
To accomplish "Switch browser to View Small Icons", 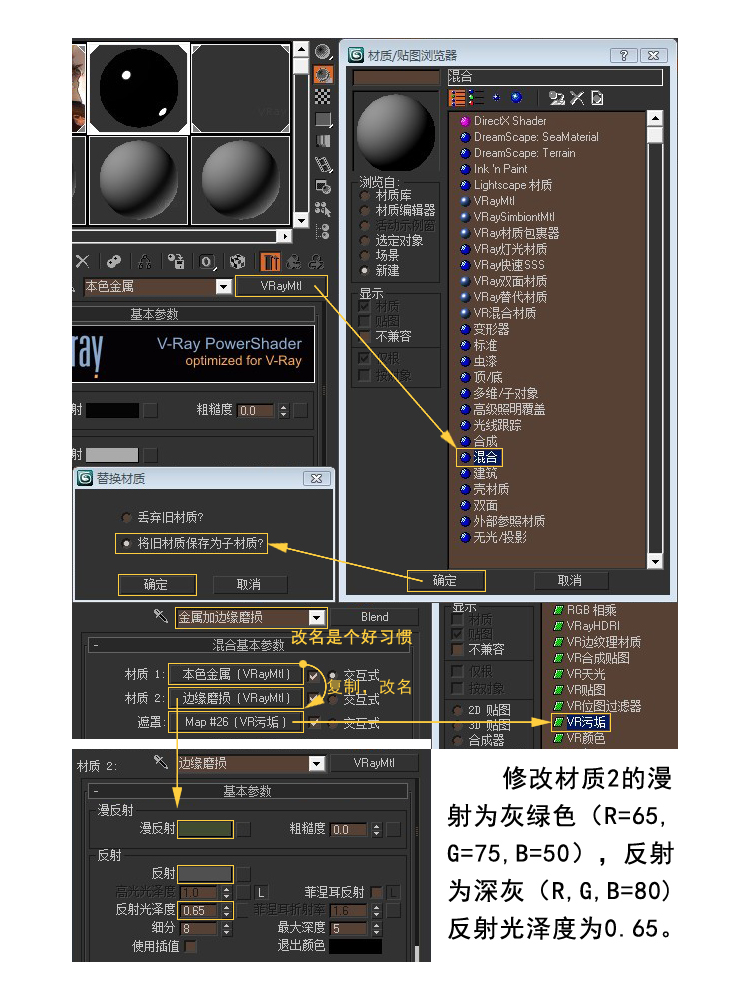I will (x=496, y=98).
